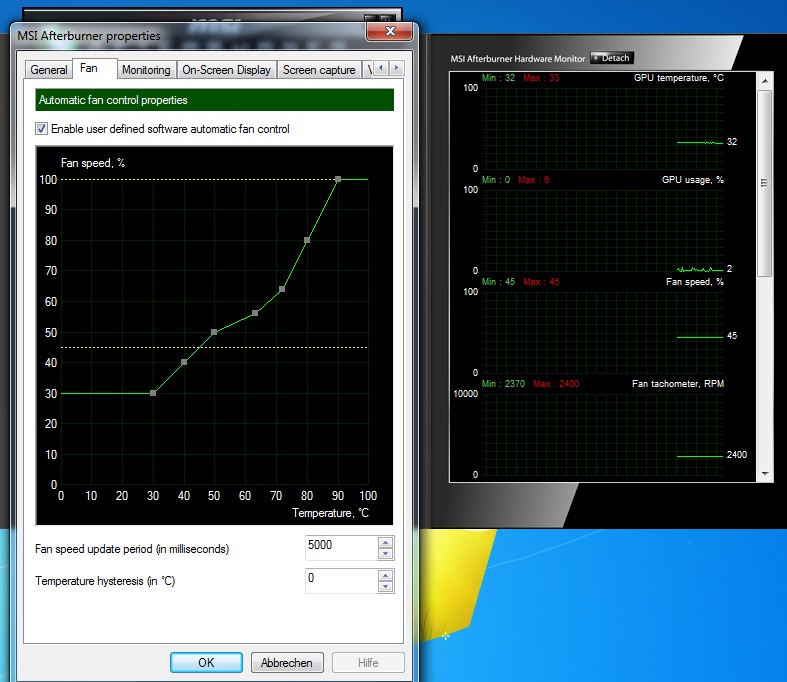Cancel with the Abbrechen button
Screen dimensions: 787x682
[x=287, y=662]
